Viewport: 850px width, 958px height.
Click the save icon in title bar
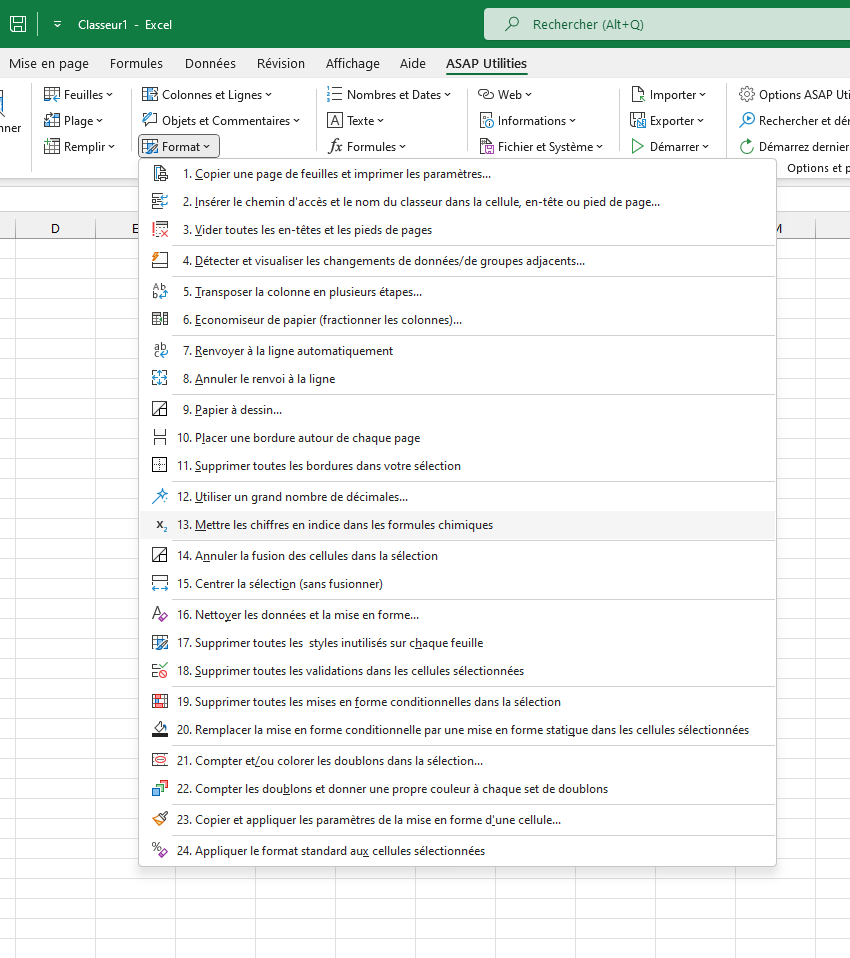[x=18, y=24]
